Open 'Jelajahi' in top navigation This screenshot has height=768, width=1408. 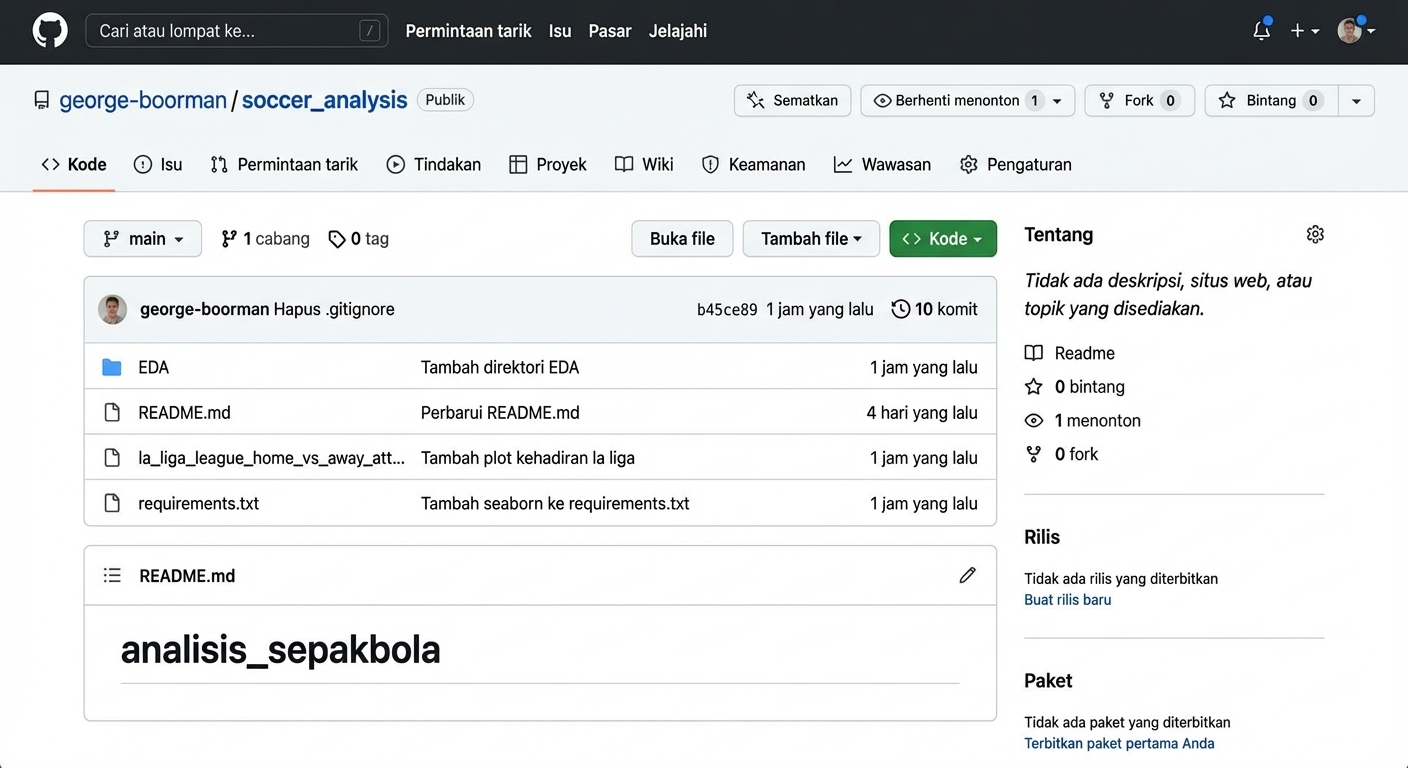point(678,31)
